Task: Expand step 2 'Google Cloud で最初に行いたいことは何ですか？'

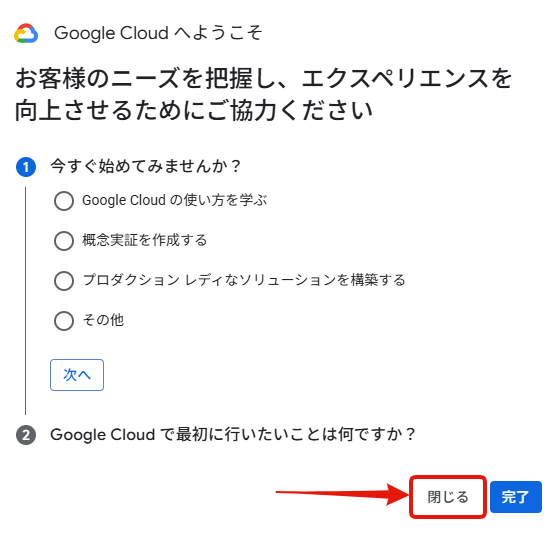Action: tap(233, 435)
